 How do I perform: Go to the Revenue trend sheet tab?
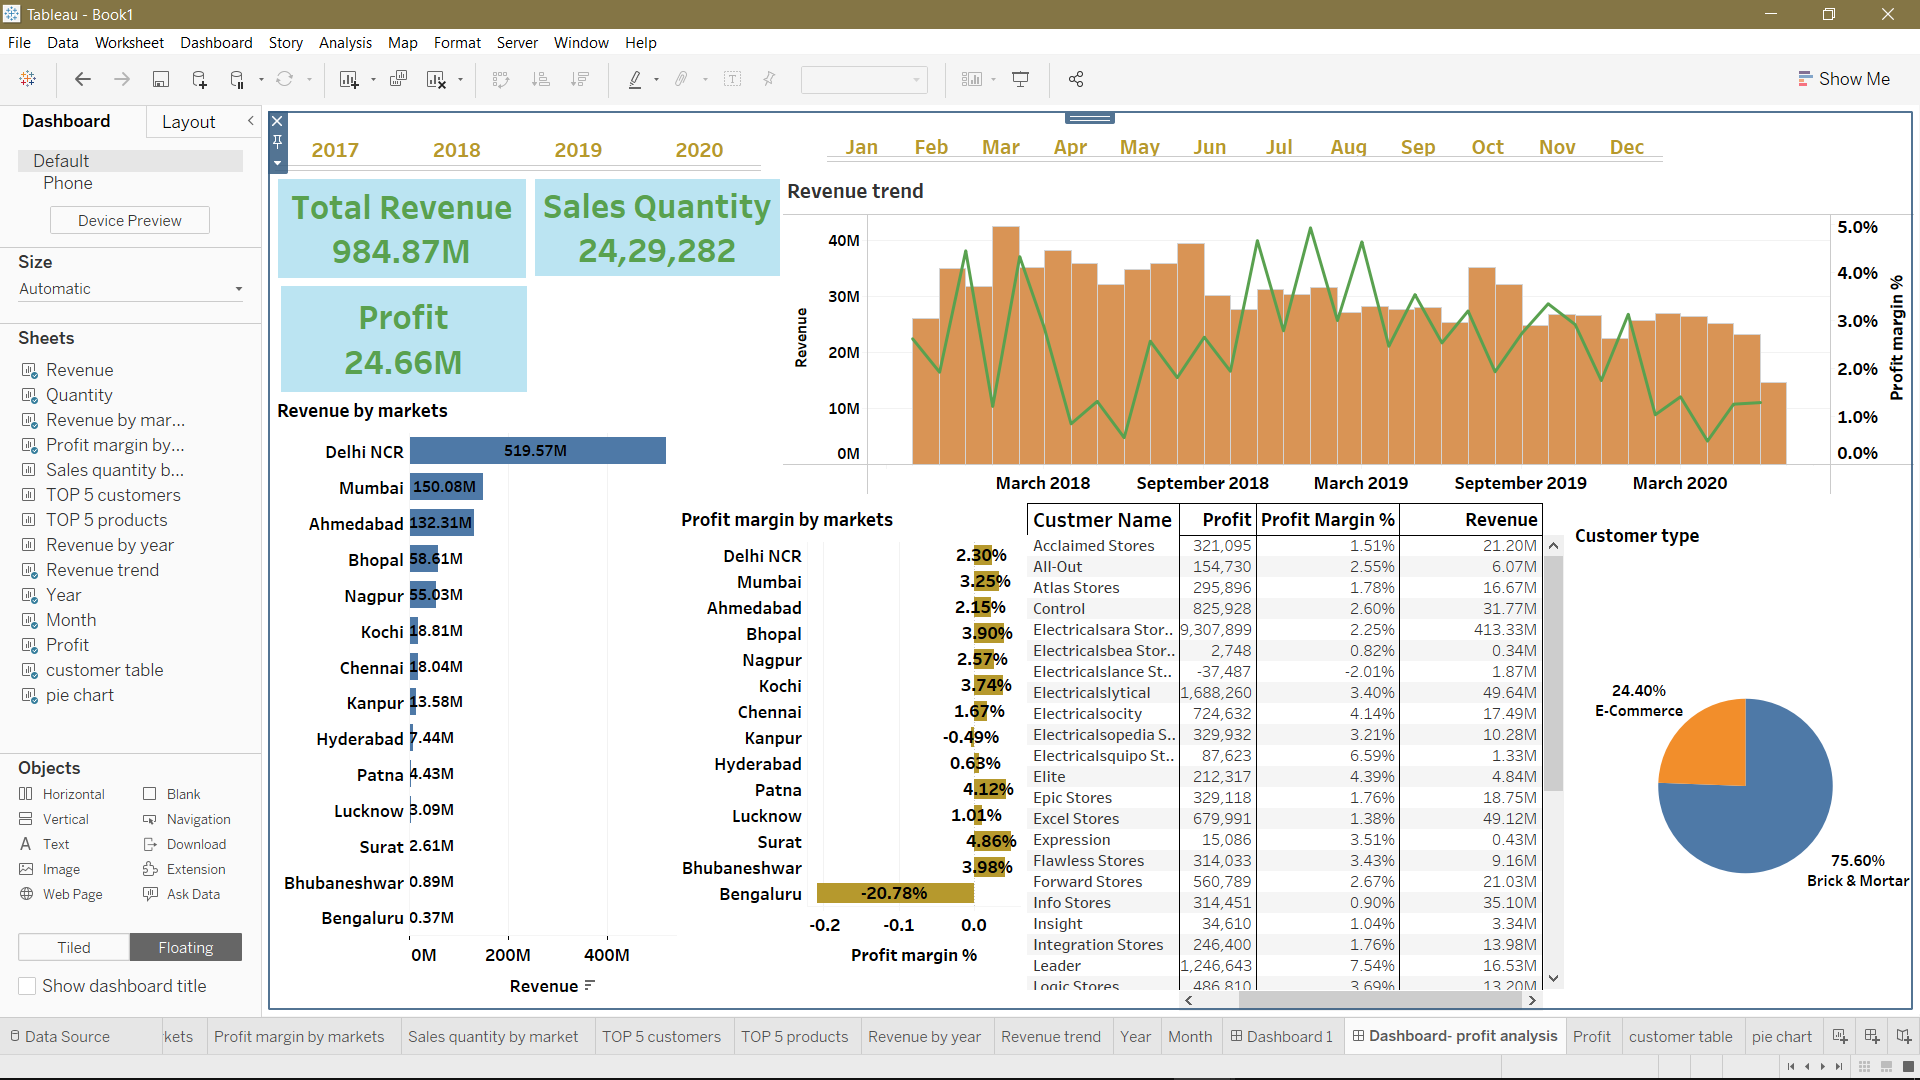pyautogui.click(x=1051, y=1036)
